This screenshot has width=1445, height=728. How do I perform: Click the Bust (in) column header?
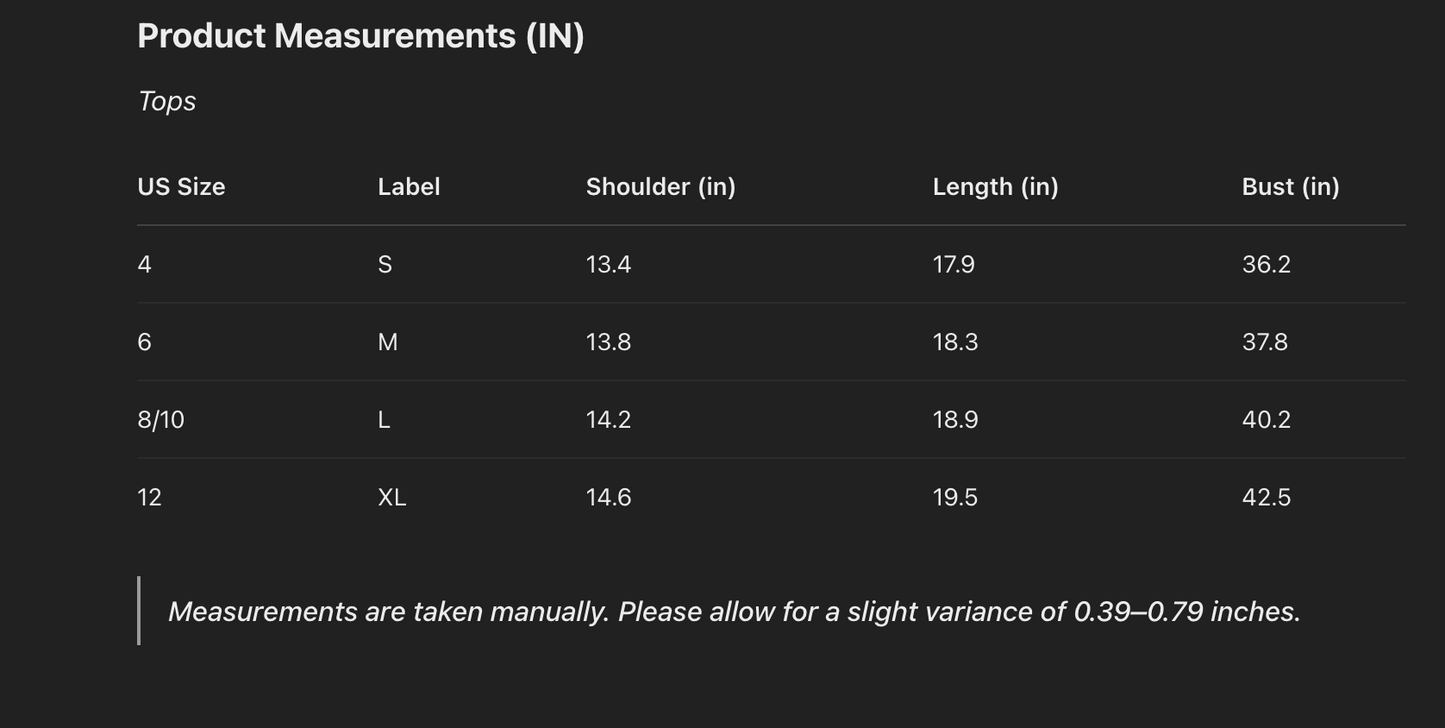point(1290,187)
